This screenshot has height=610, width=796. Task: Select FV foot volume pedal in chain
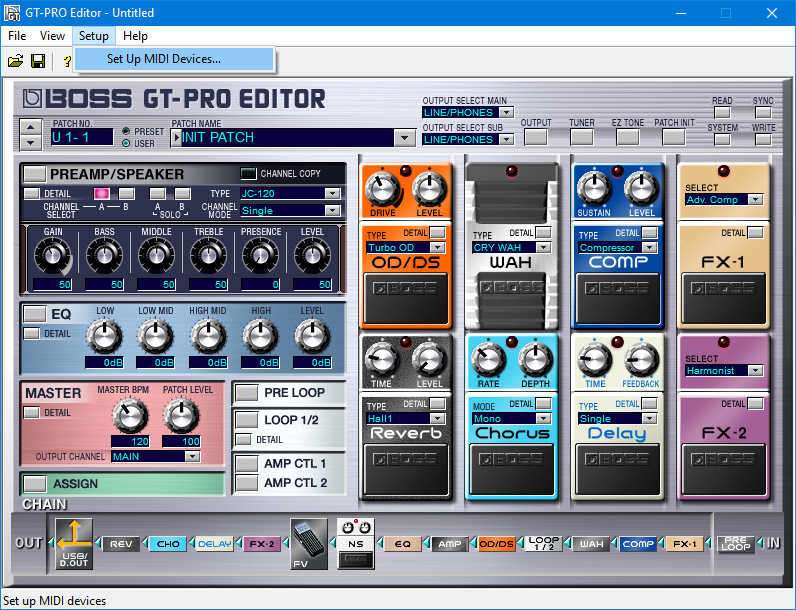point(309,544)
